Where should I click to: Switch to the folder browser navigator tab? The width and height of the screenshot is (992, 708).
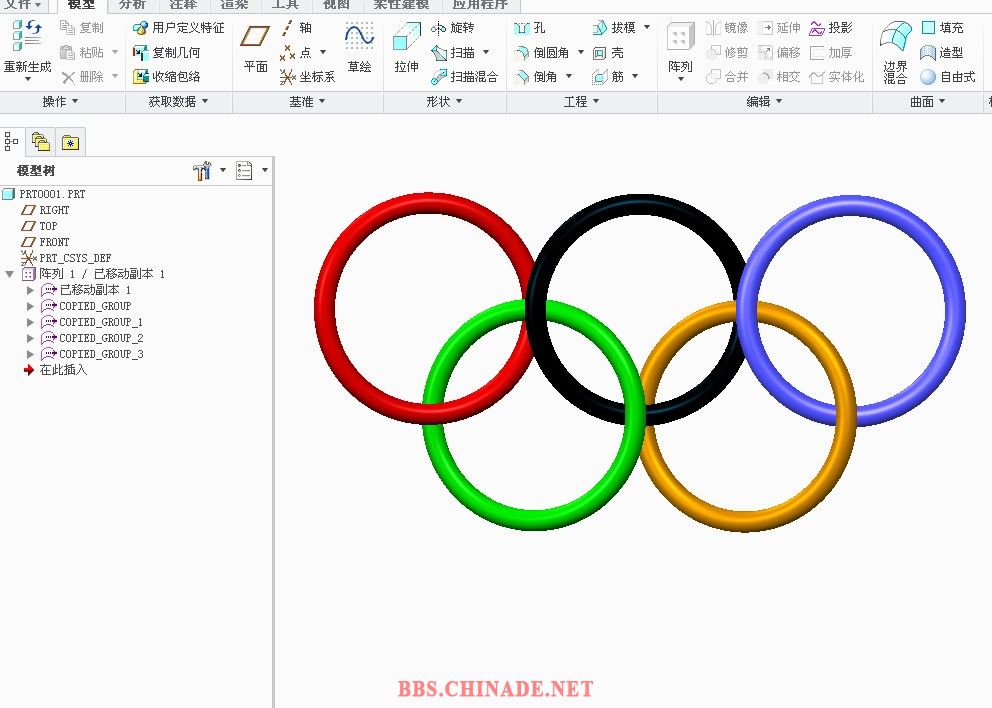[40, 142]
